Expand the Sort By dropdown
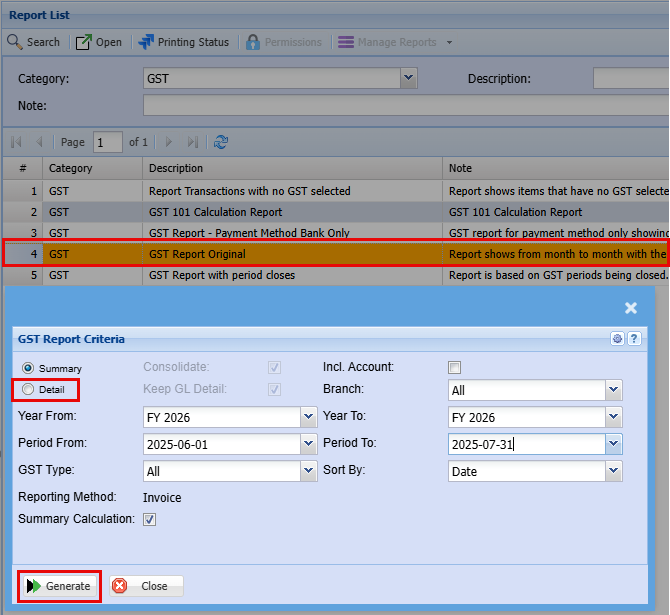 pos(614,471)
